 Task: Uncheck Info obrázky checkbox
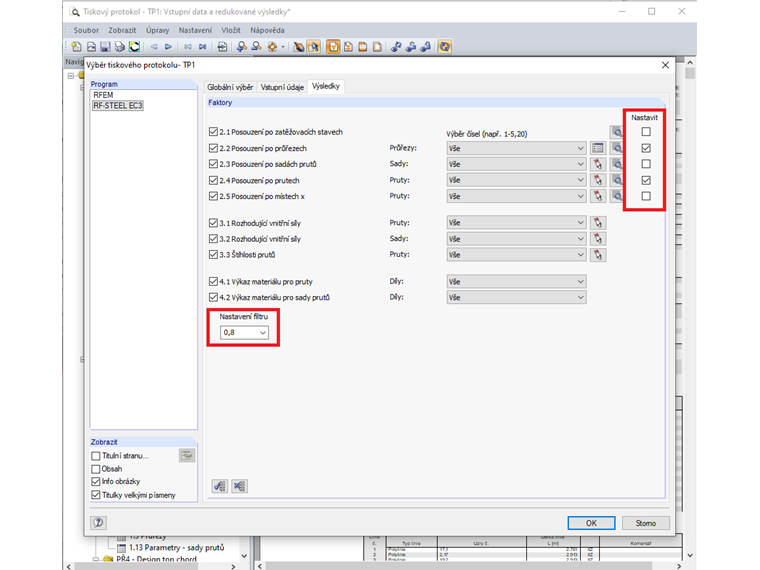coord(95,482)
